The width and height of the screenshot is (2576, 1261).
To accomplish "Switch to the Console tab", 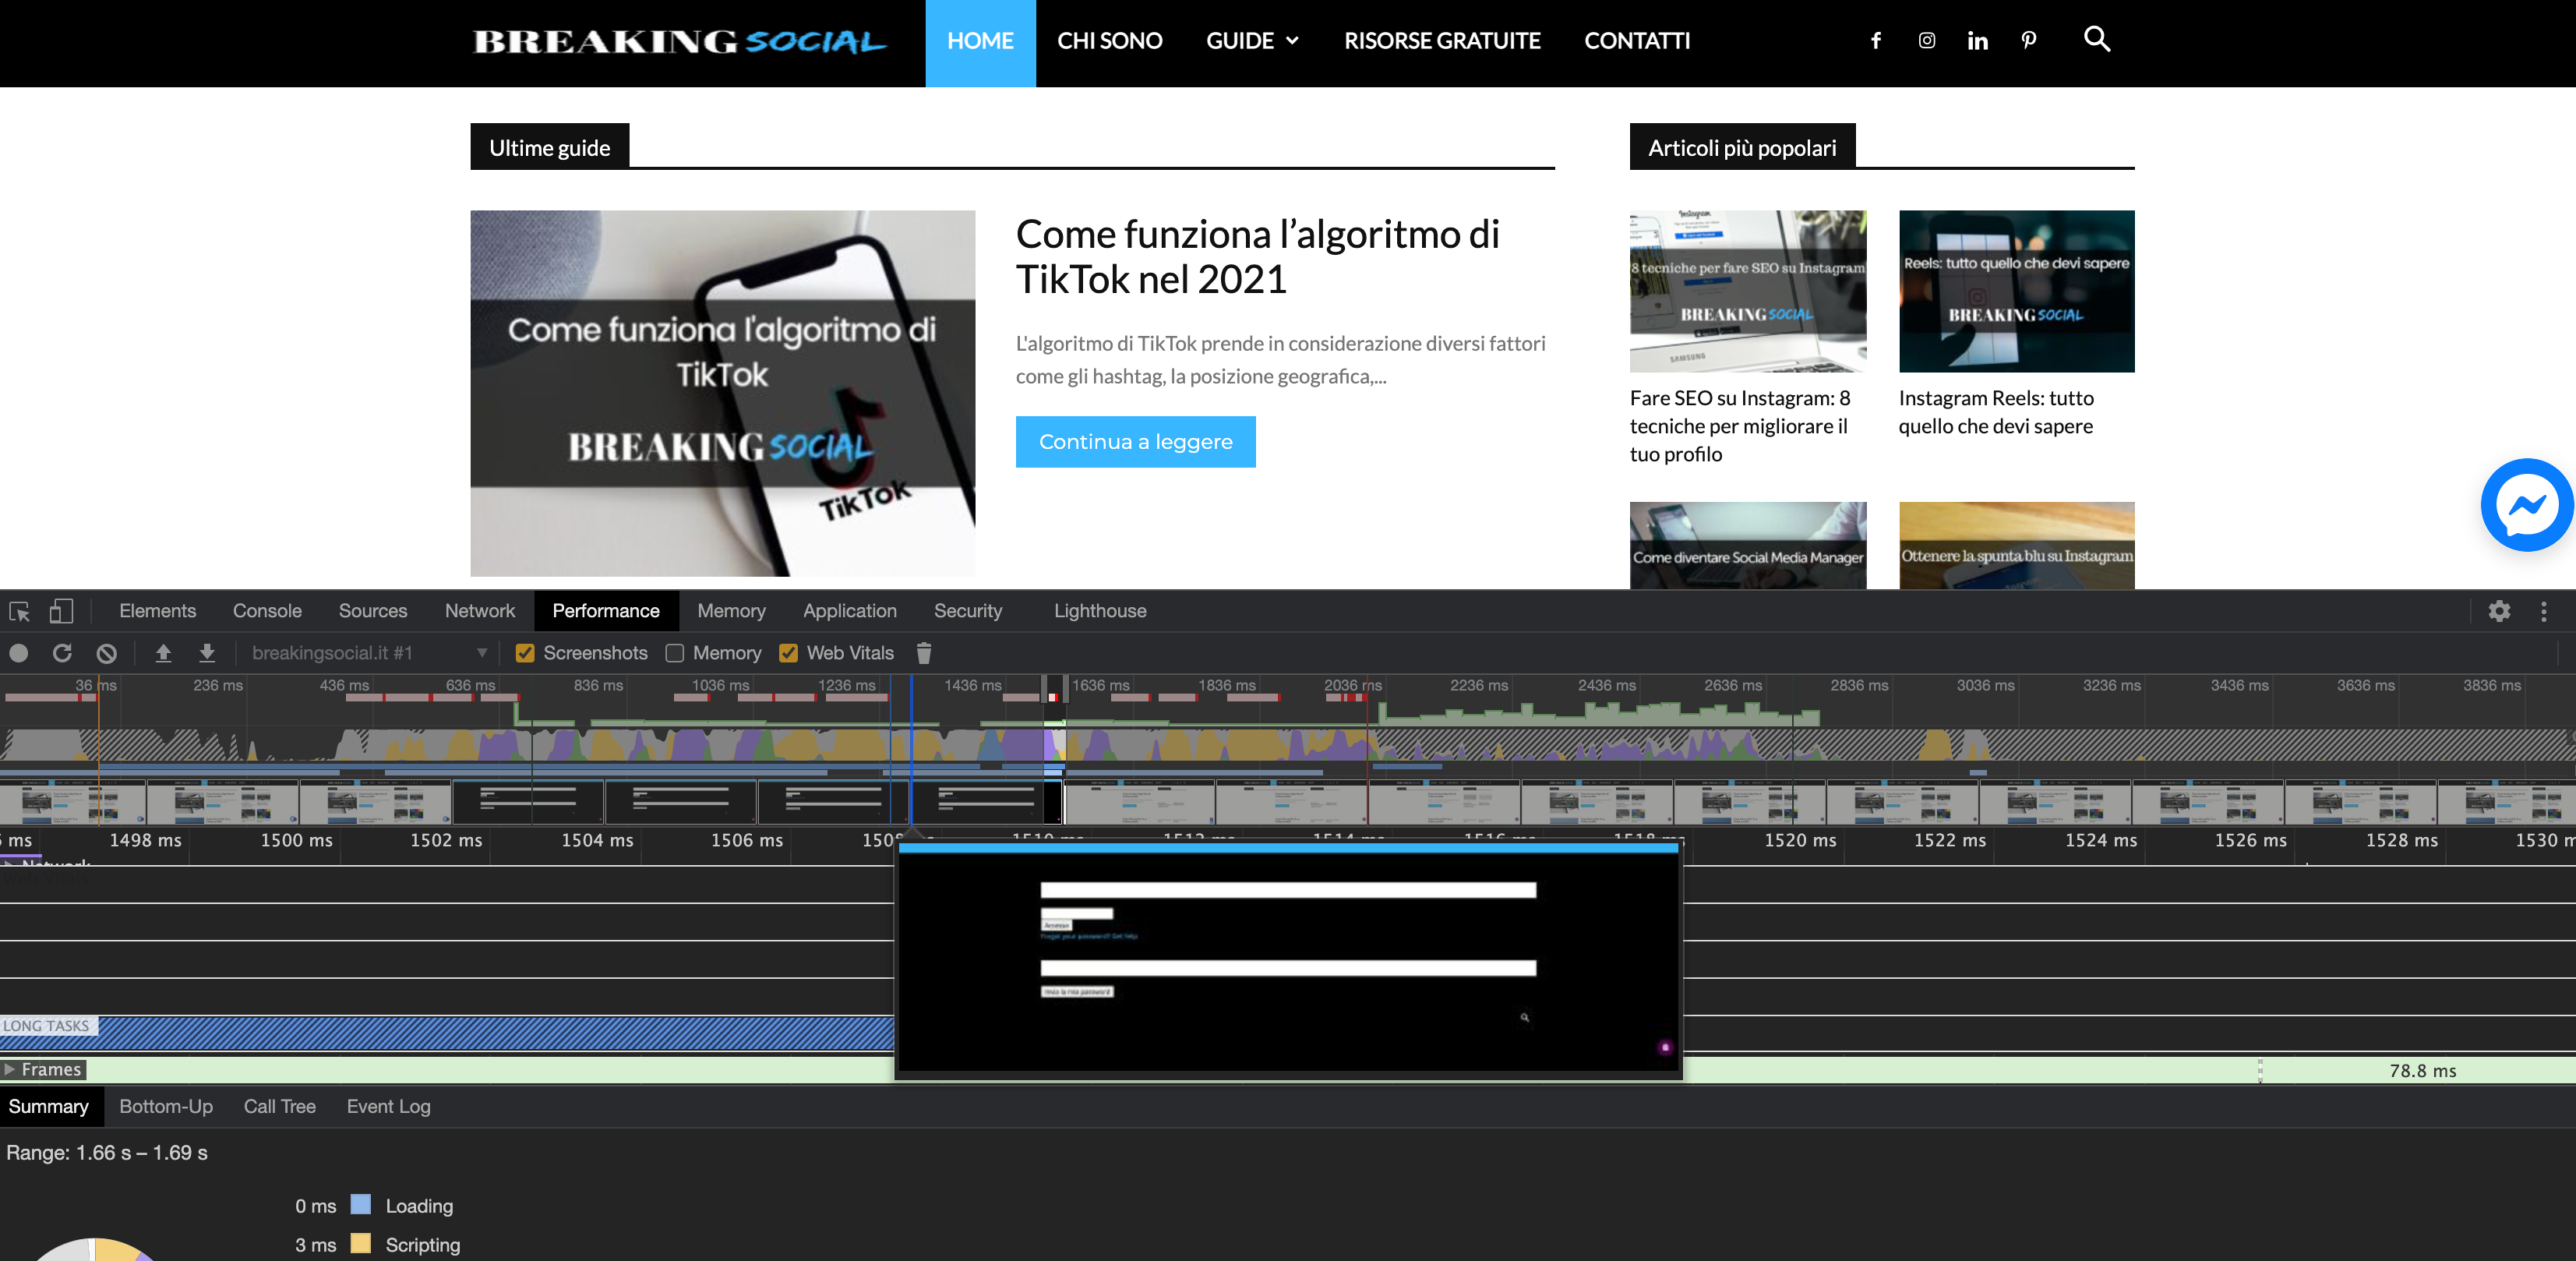I will point(267,611).
